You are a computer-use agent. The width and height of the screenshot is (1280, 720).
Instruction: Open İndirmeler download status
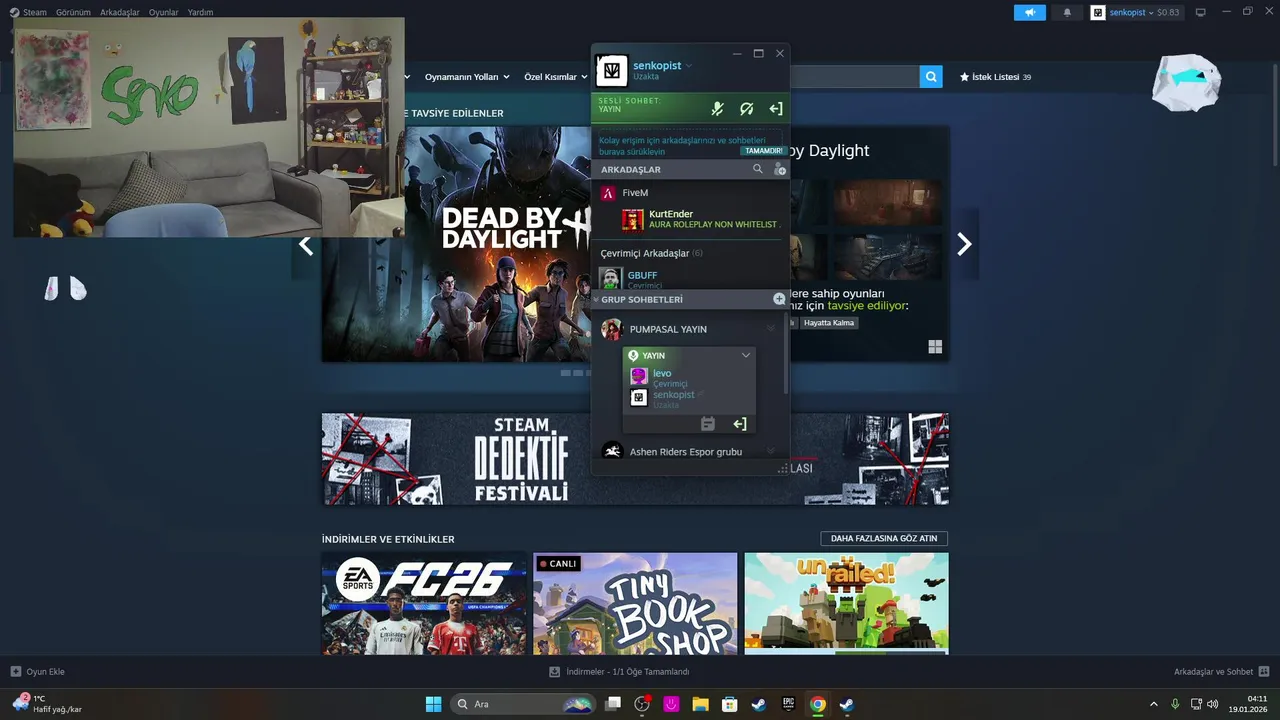619,672
